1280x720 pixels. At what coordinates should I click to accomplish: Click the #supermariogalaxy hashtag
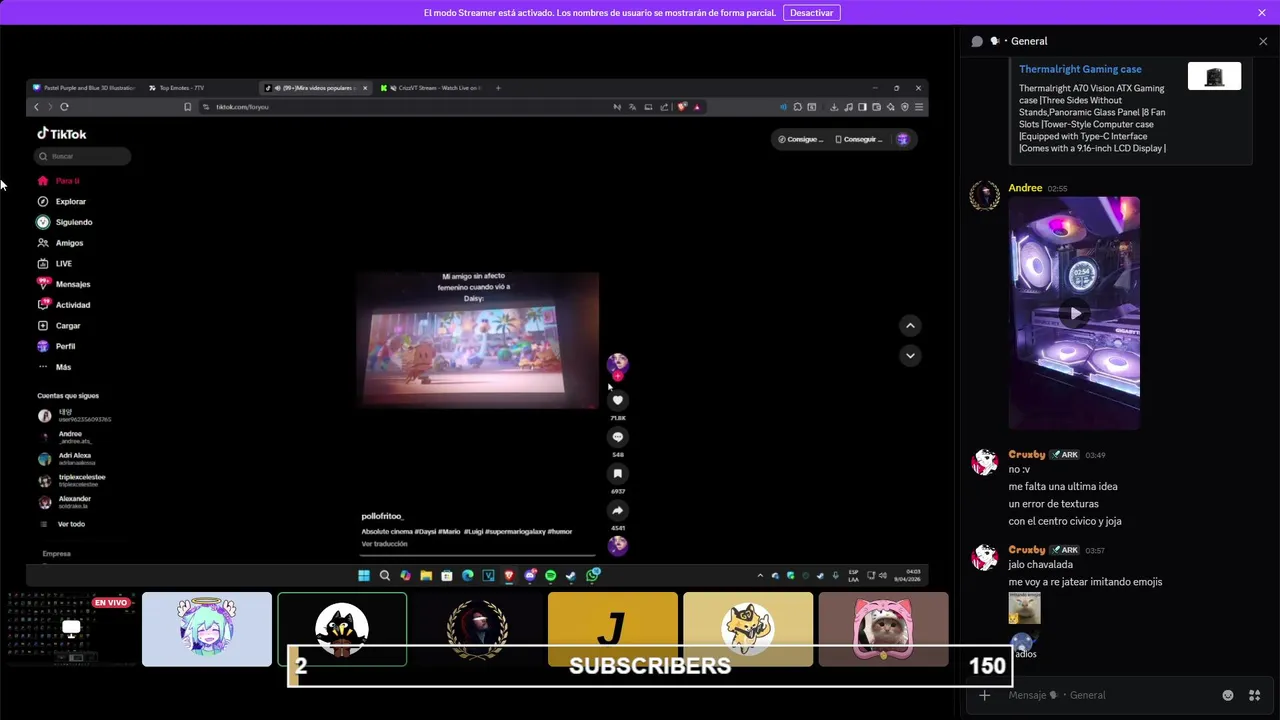pos(513,532)
